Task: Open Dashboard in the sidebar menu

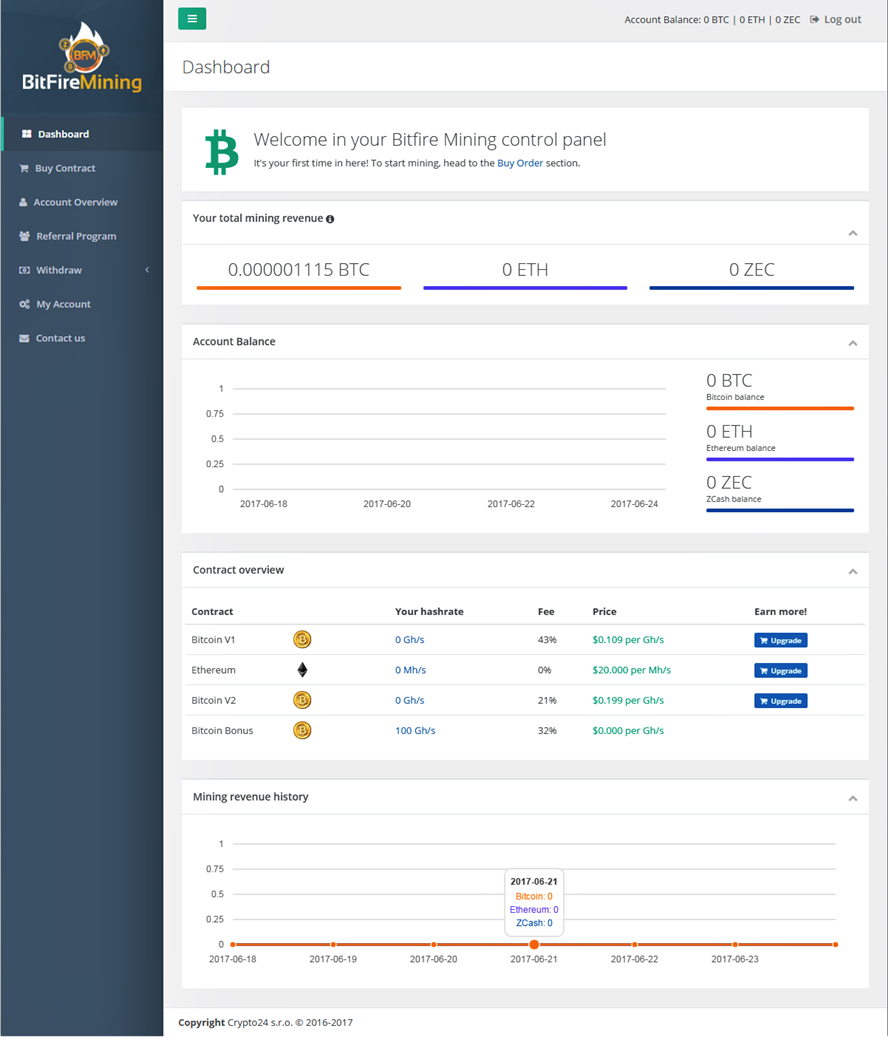Action: 82,134
